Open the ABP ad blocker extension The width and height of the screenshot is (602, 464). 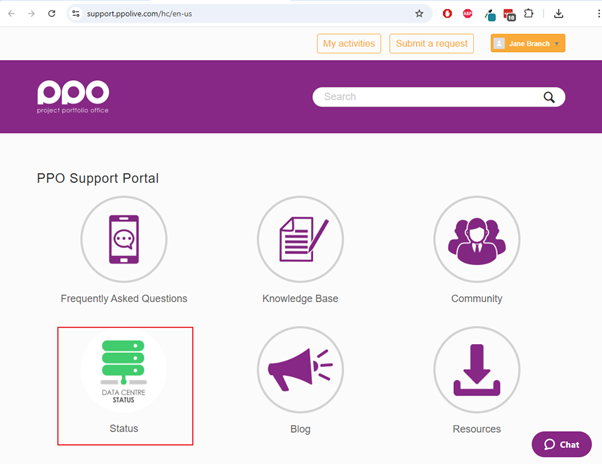(468, 14)
